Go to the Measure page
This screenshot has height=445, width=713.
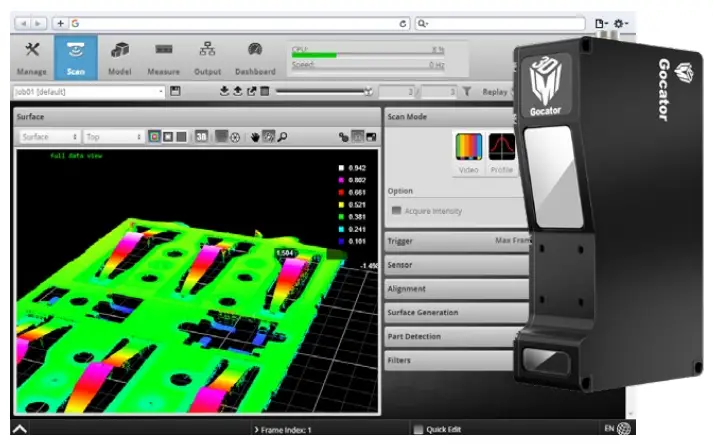163,58
